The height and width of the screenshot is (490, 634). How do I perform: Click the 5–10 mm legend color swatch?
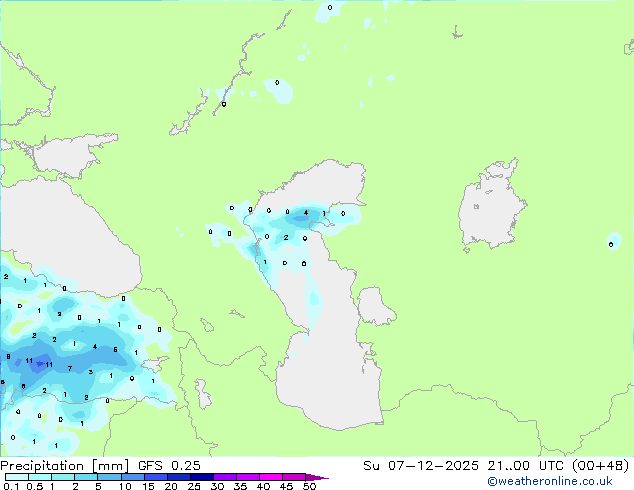tap(109, 477)
